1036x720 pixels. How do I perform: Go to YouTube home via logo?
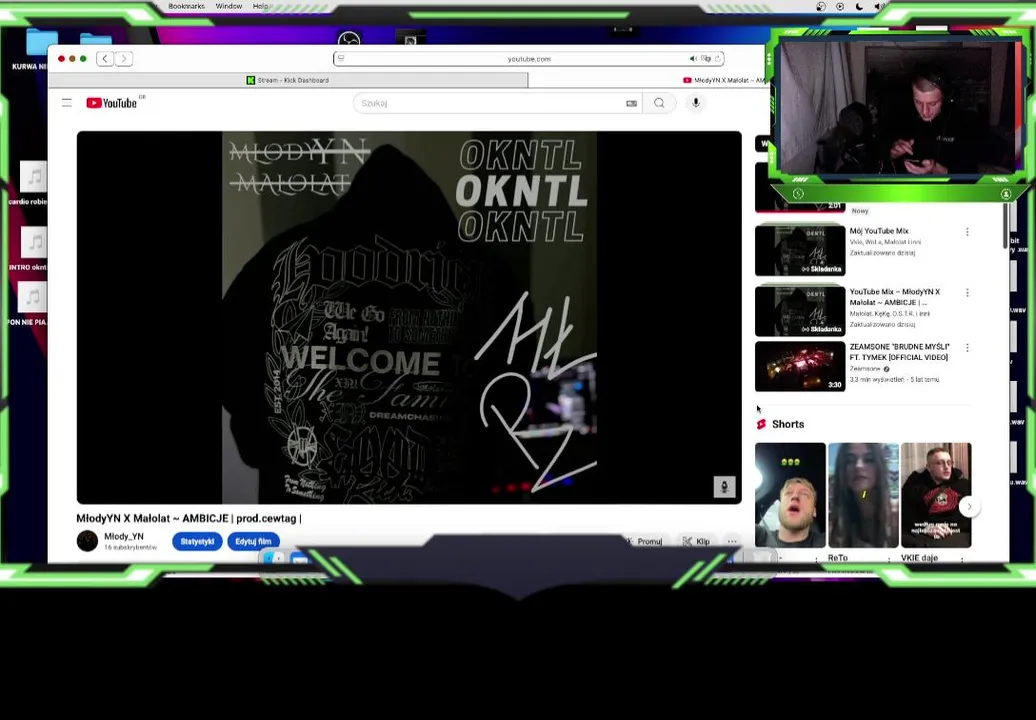[112, 103]
